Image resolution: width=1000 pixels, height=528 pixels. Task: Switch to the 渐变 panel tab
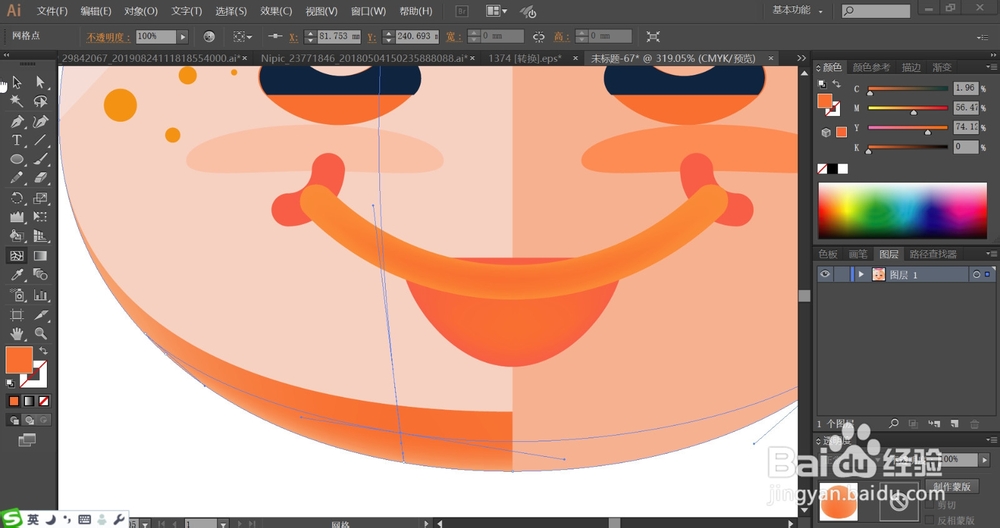[941, 67]
